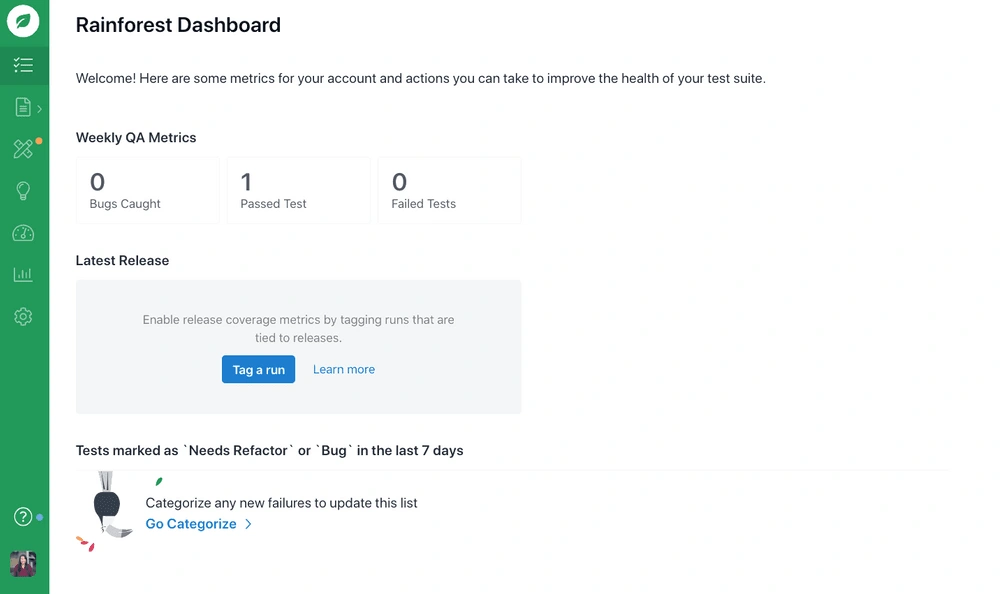This screenshot has height=594, width=1000.
Task: Open the settings gear icon
Action: click(x=23, y=316)
